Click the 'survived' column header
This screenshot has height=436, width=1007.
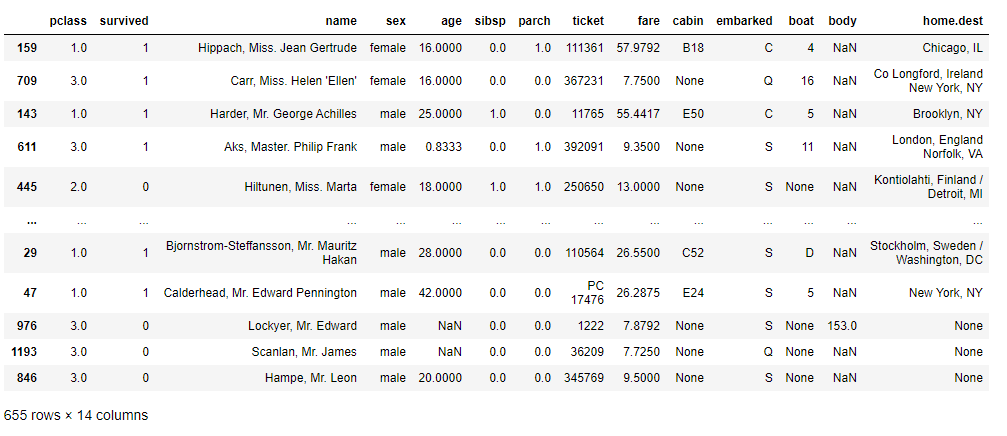(124, 20)
